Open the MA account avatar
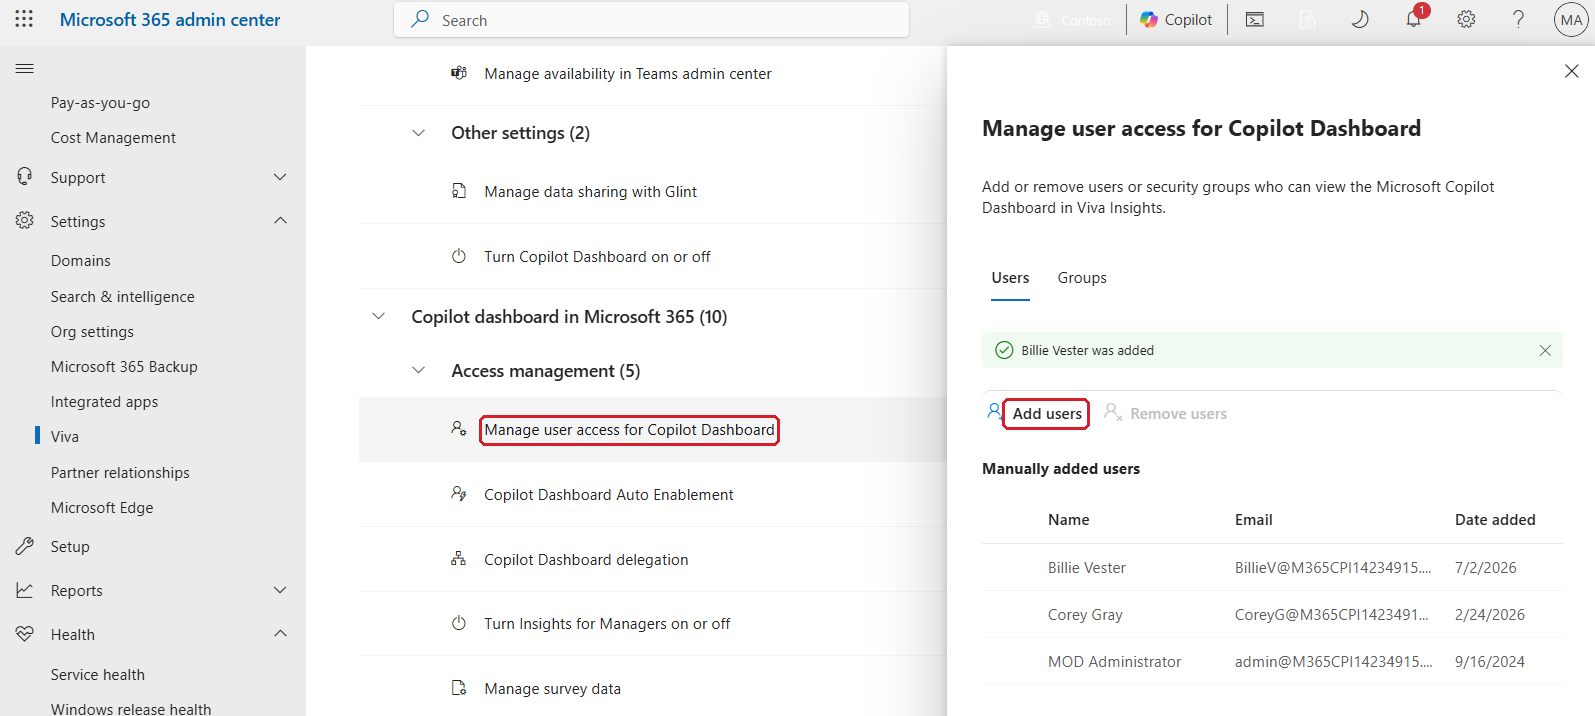Screen dimensions: 1595x716 [x=1571, y=20]
